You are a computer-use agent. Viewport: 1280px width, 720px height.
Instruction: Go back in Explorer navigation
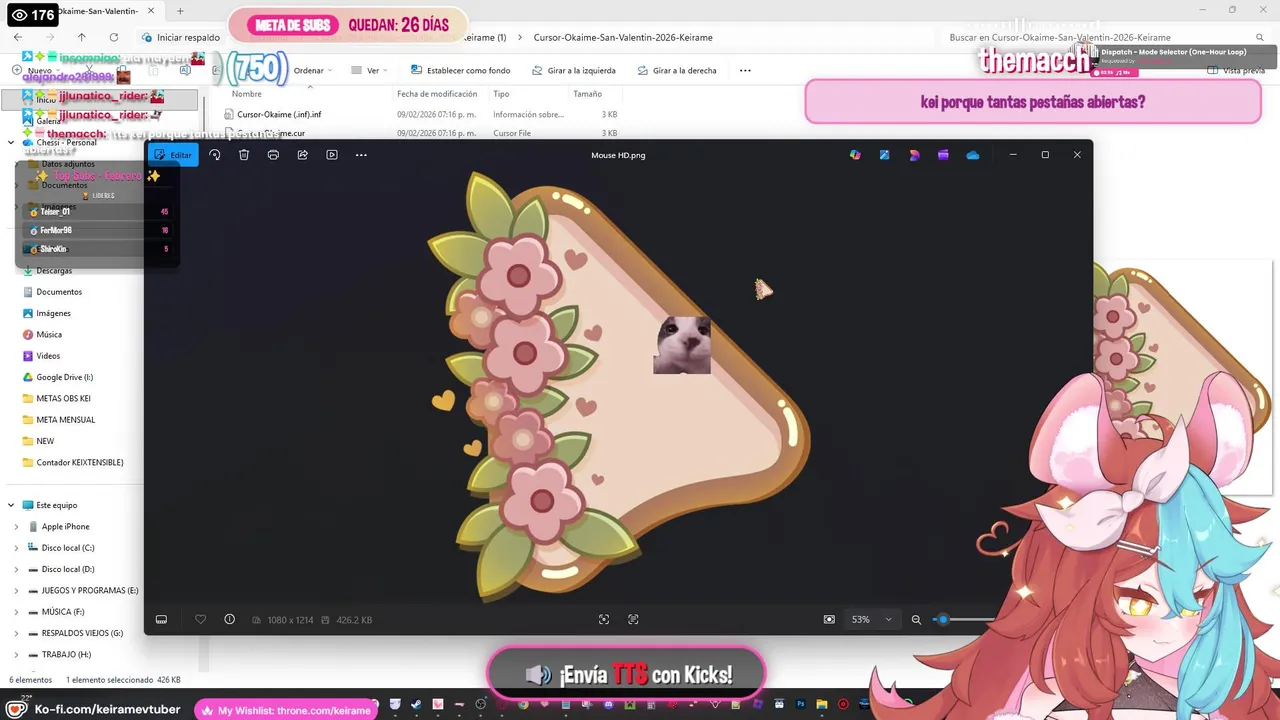pos(18,37)
